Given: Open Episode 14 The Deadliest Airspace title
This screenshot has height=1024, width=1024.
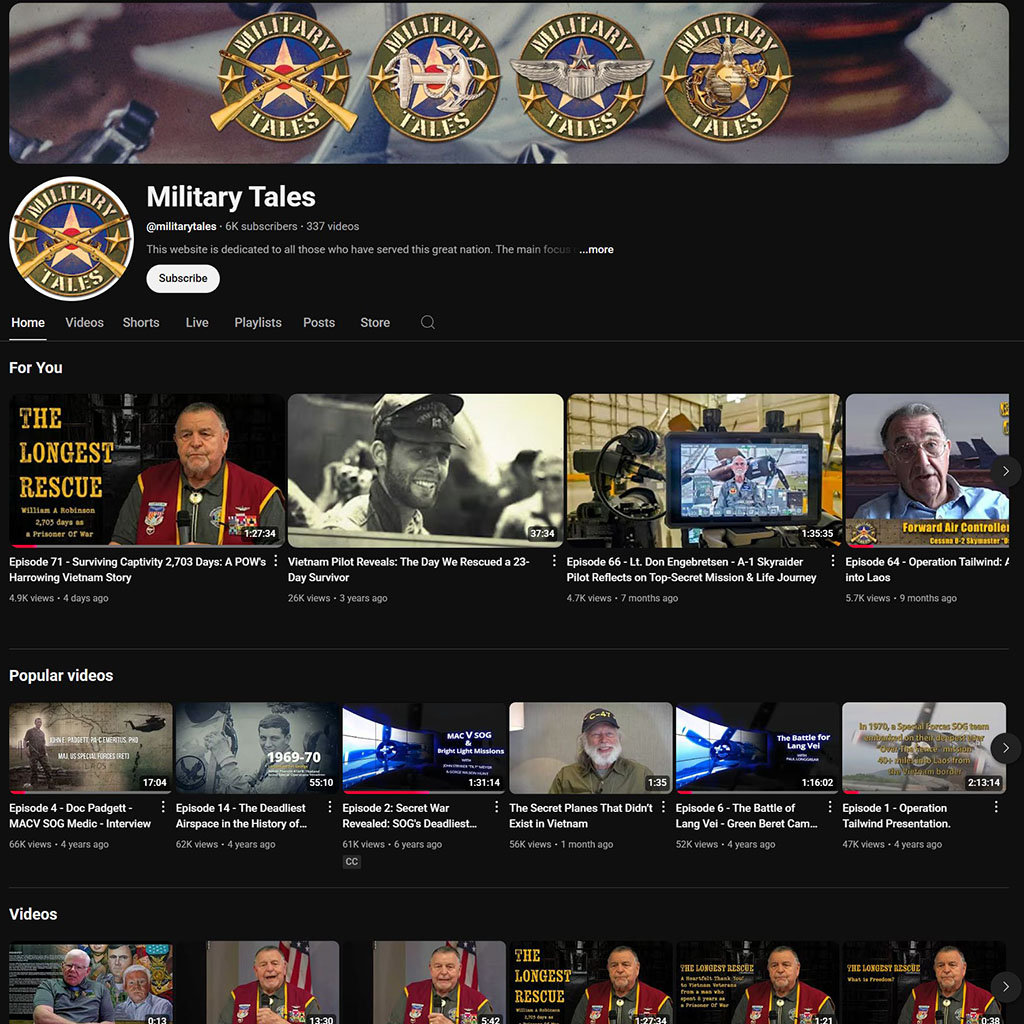Looking at the screenshot, I should pos(242,816).
